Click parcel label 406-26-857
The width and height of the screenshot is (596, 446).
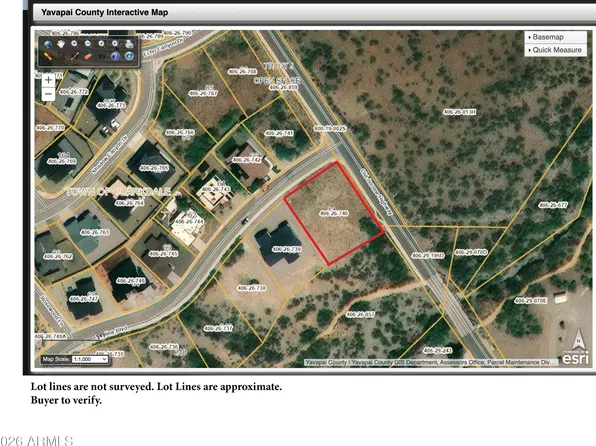(x=360, y=315)
